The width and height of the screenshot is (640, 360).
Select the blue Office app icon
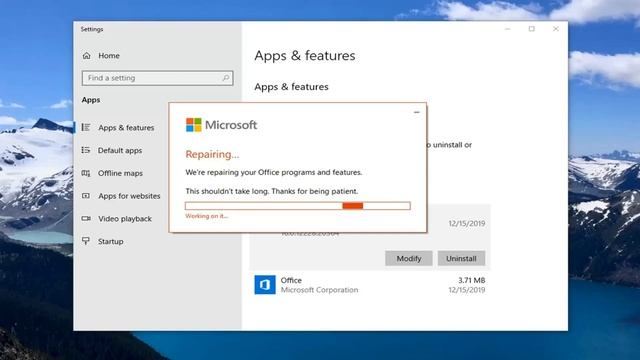click(265, 284)
